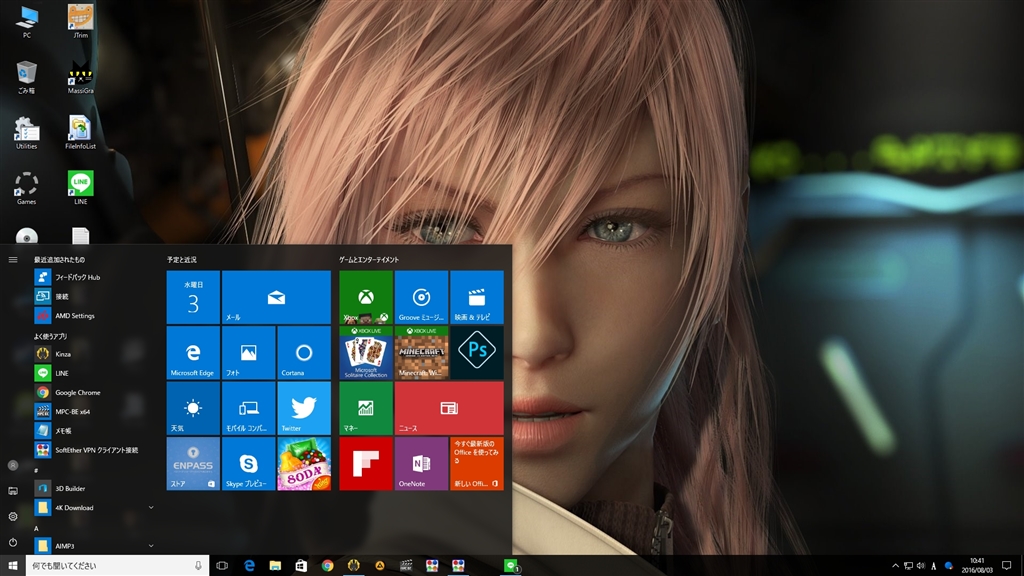Open the 天気 weather tile
Viewport: 1024px width, 576px height.
(x=193, y=408)
